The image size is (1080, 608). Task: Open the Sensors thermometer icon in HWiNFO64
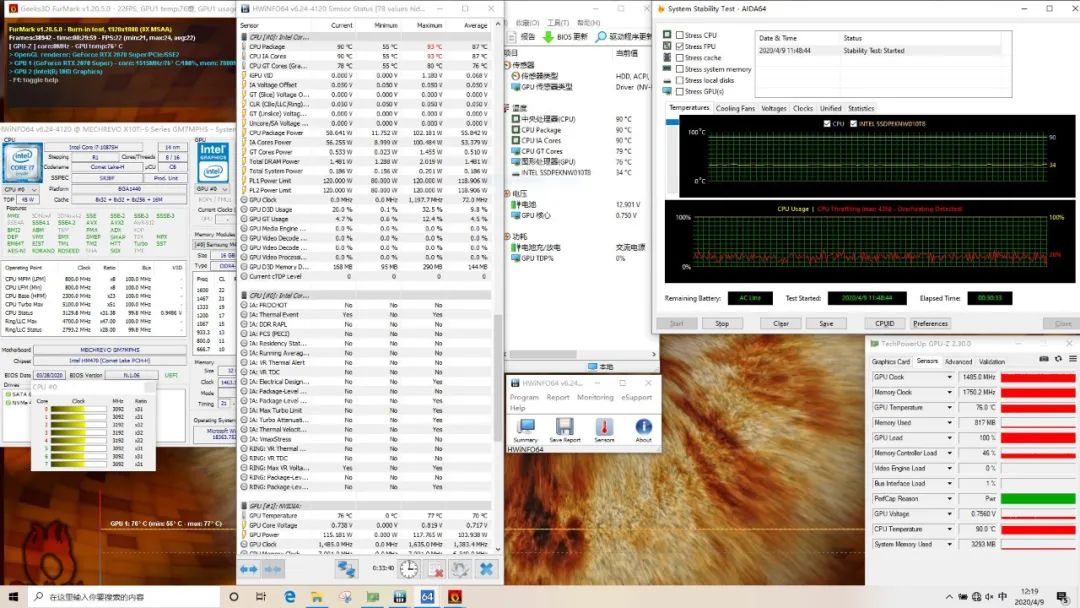tap(604, 428)
